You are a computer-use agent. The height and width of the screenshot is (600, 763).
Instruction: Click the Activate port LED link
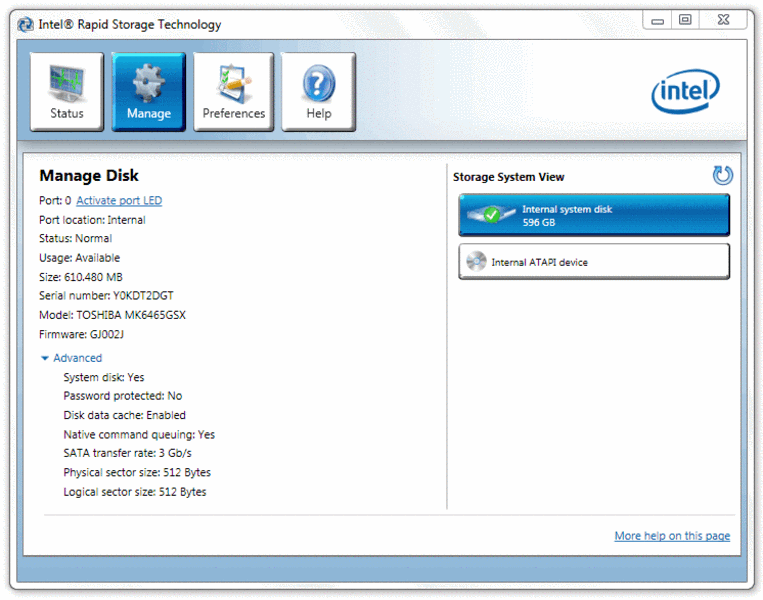(119, 200)
